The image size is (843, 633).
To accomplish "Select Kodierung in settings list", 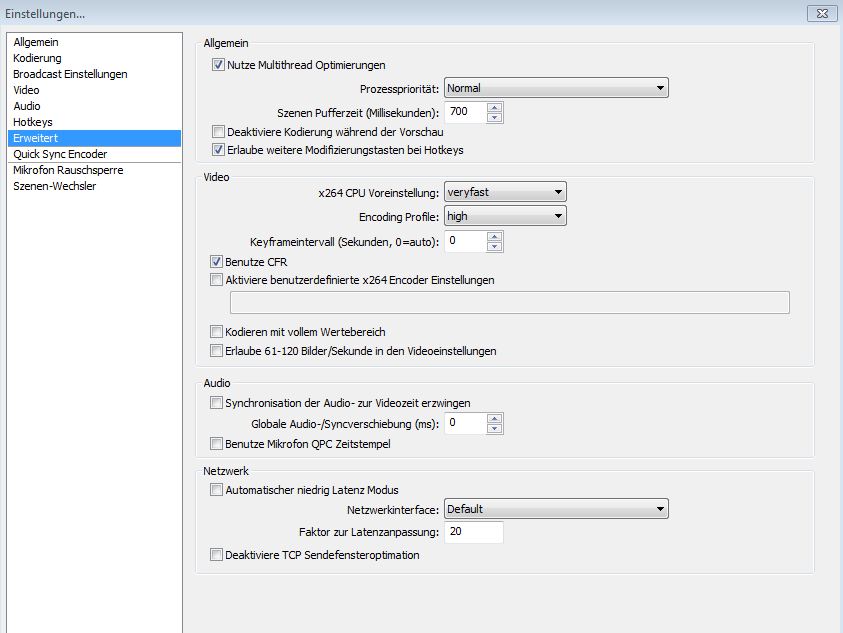I will pyautogui.click(x=37, y=58).
